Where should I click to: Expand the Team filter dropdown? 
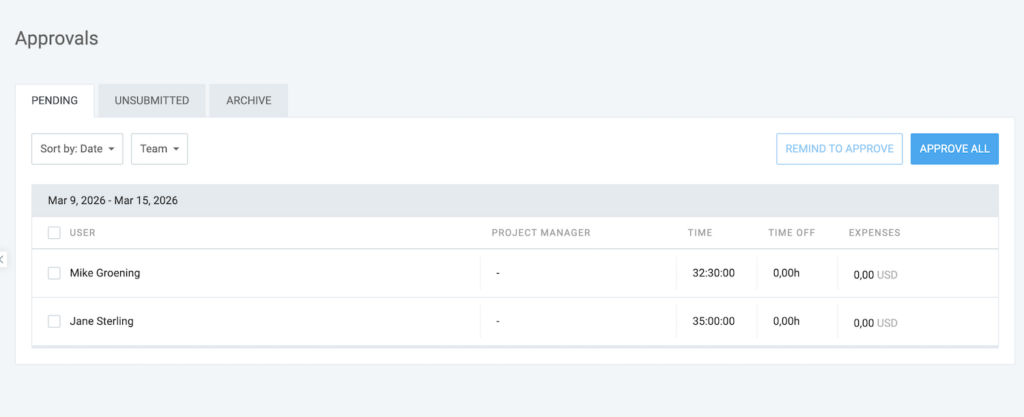[x=159, y=149]
